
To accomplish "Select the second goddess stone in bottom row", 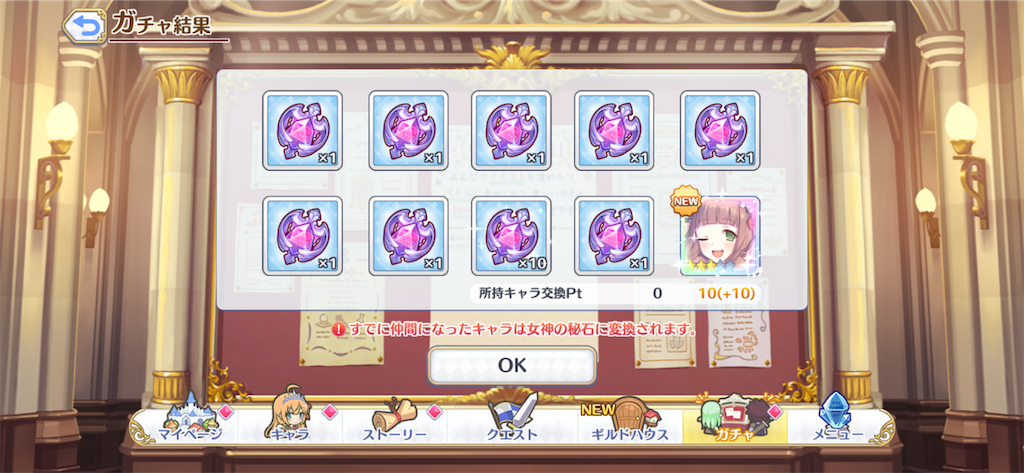I will click(x=408, y=236).
